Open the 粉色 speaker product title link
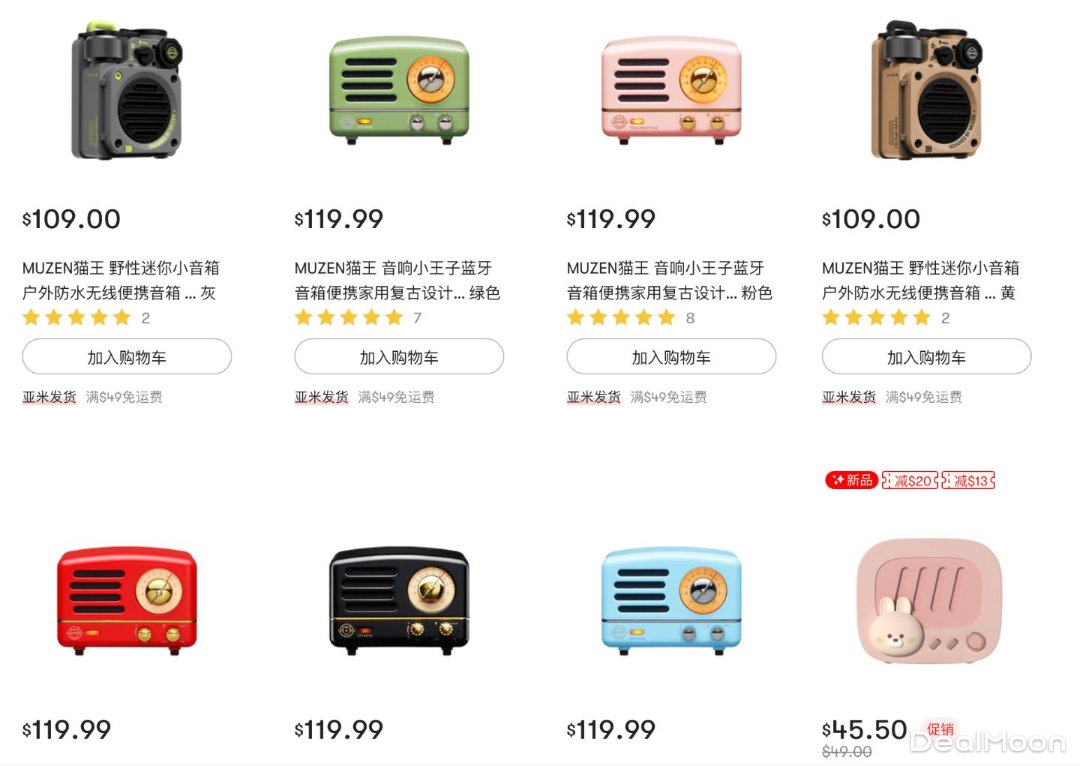1080x766 pixels. [669, 280]
